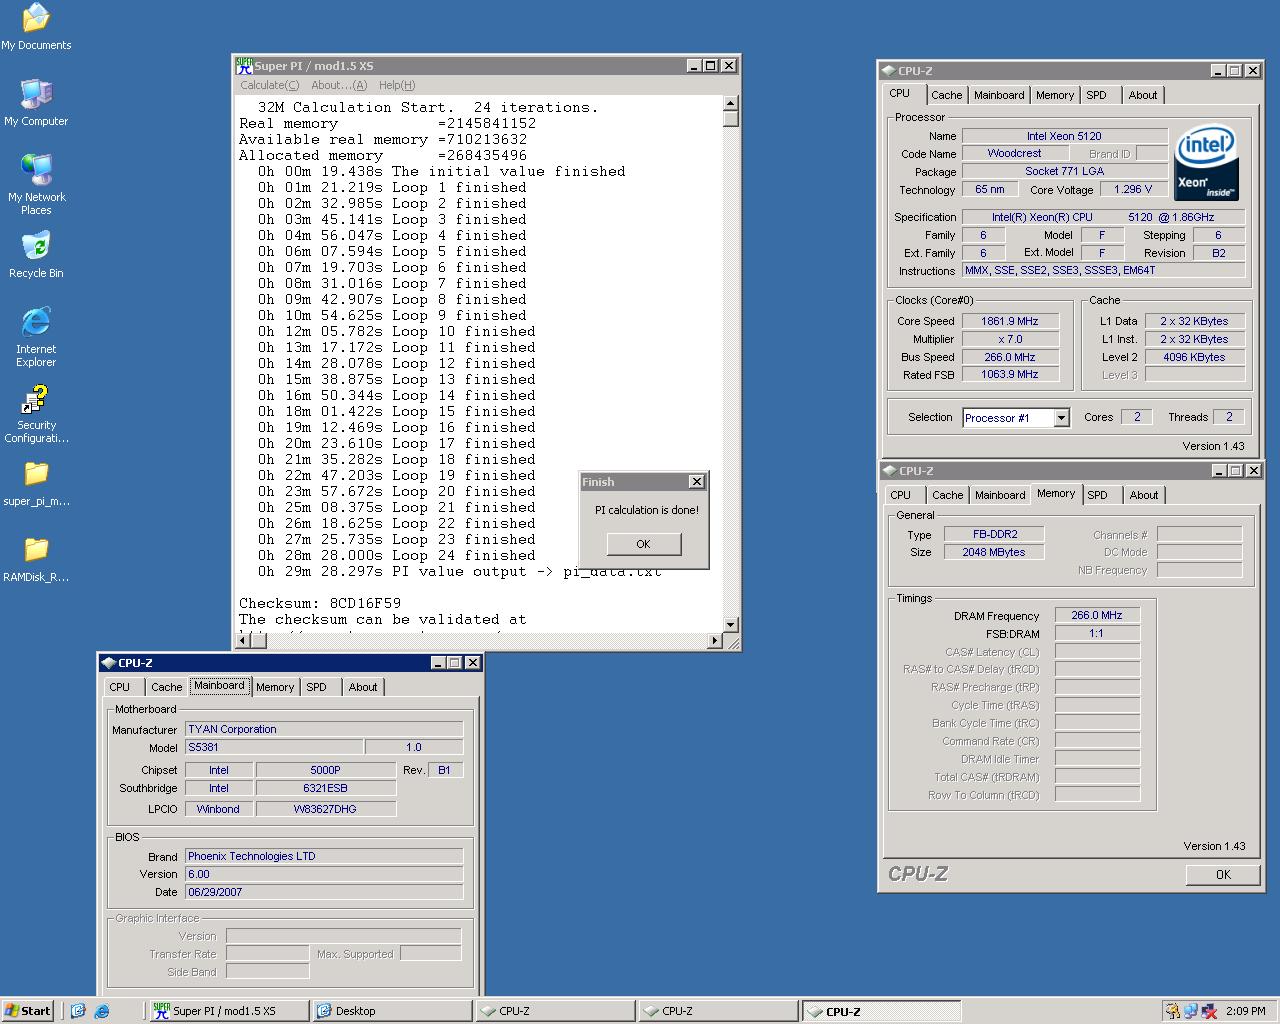Switch to Mainboard tab in top CPU-Z window

point(999,95)
